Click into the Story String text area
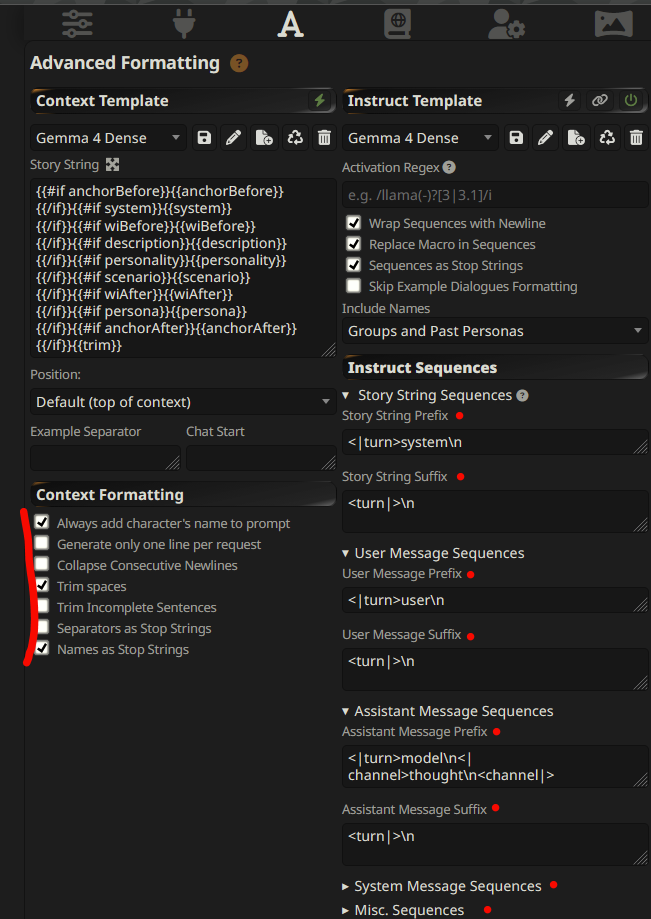The height and width of the screenshot is (919, 651). click(x=183, y=268)
